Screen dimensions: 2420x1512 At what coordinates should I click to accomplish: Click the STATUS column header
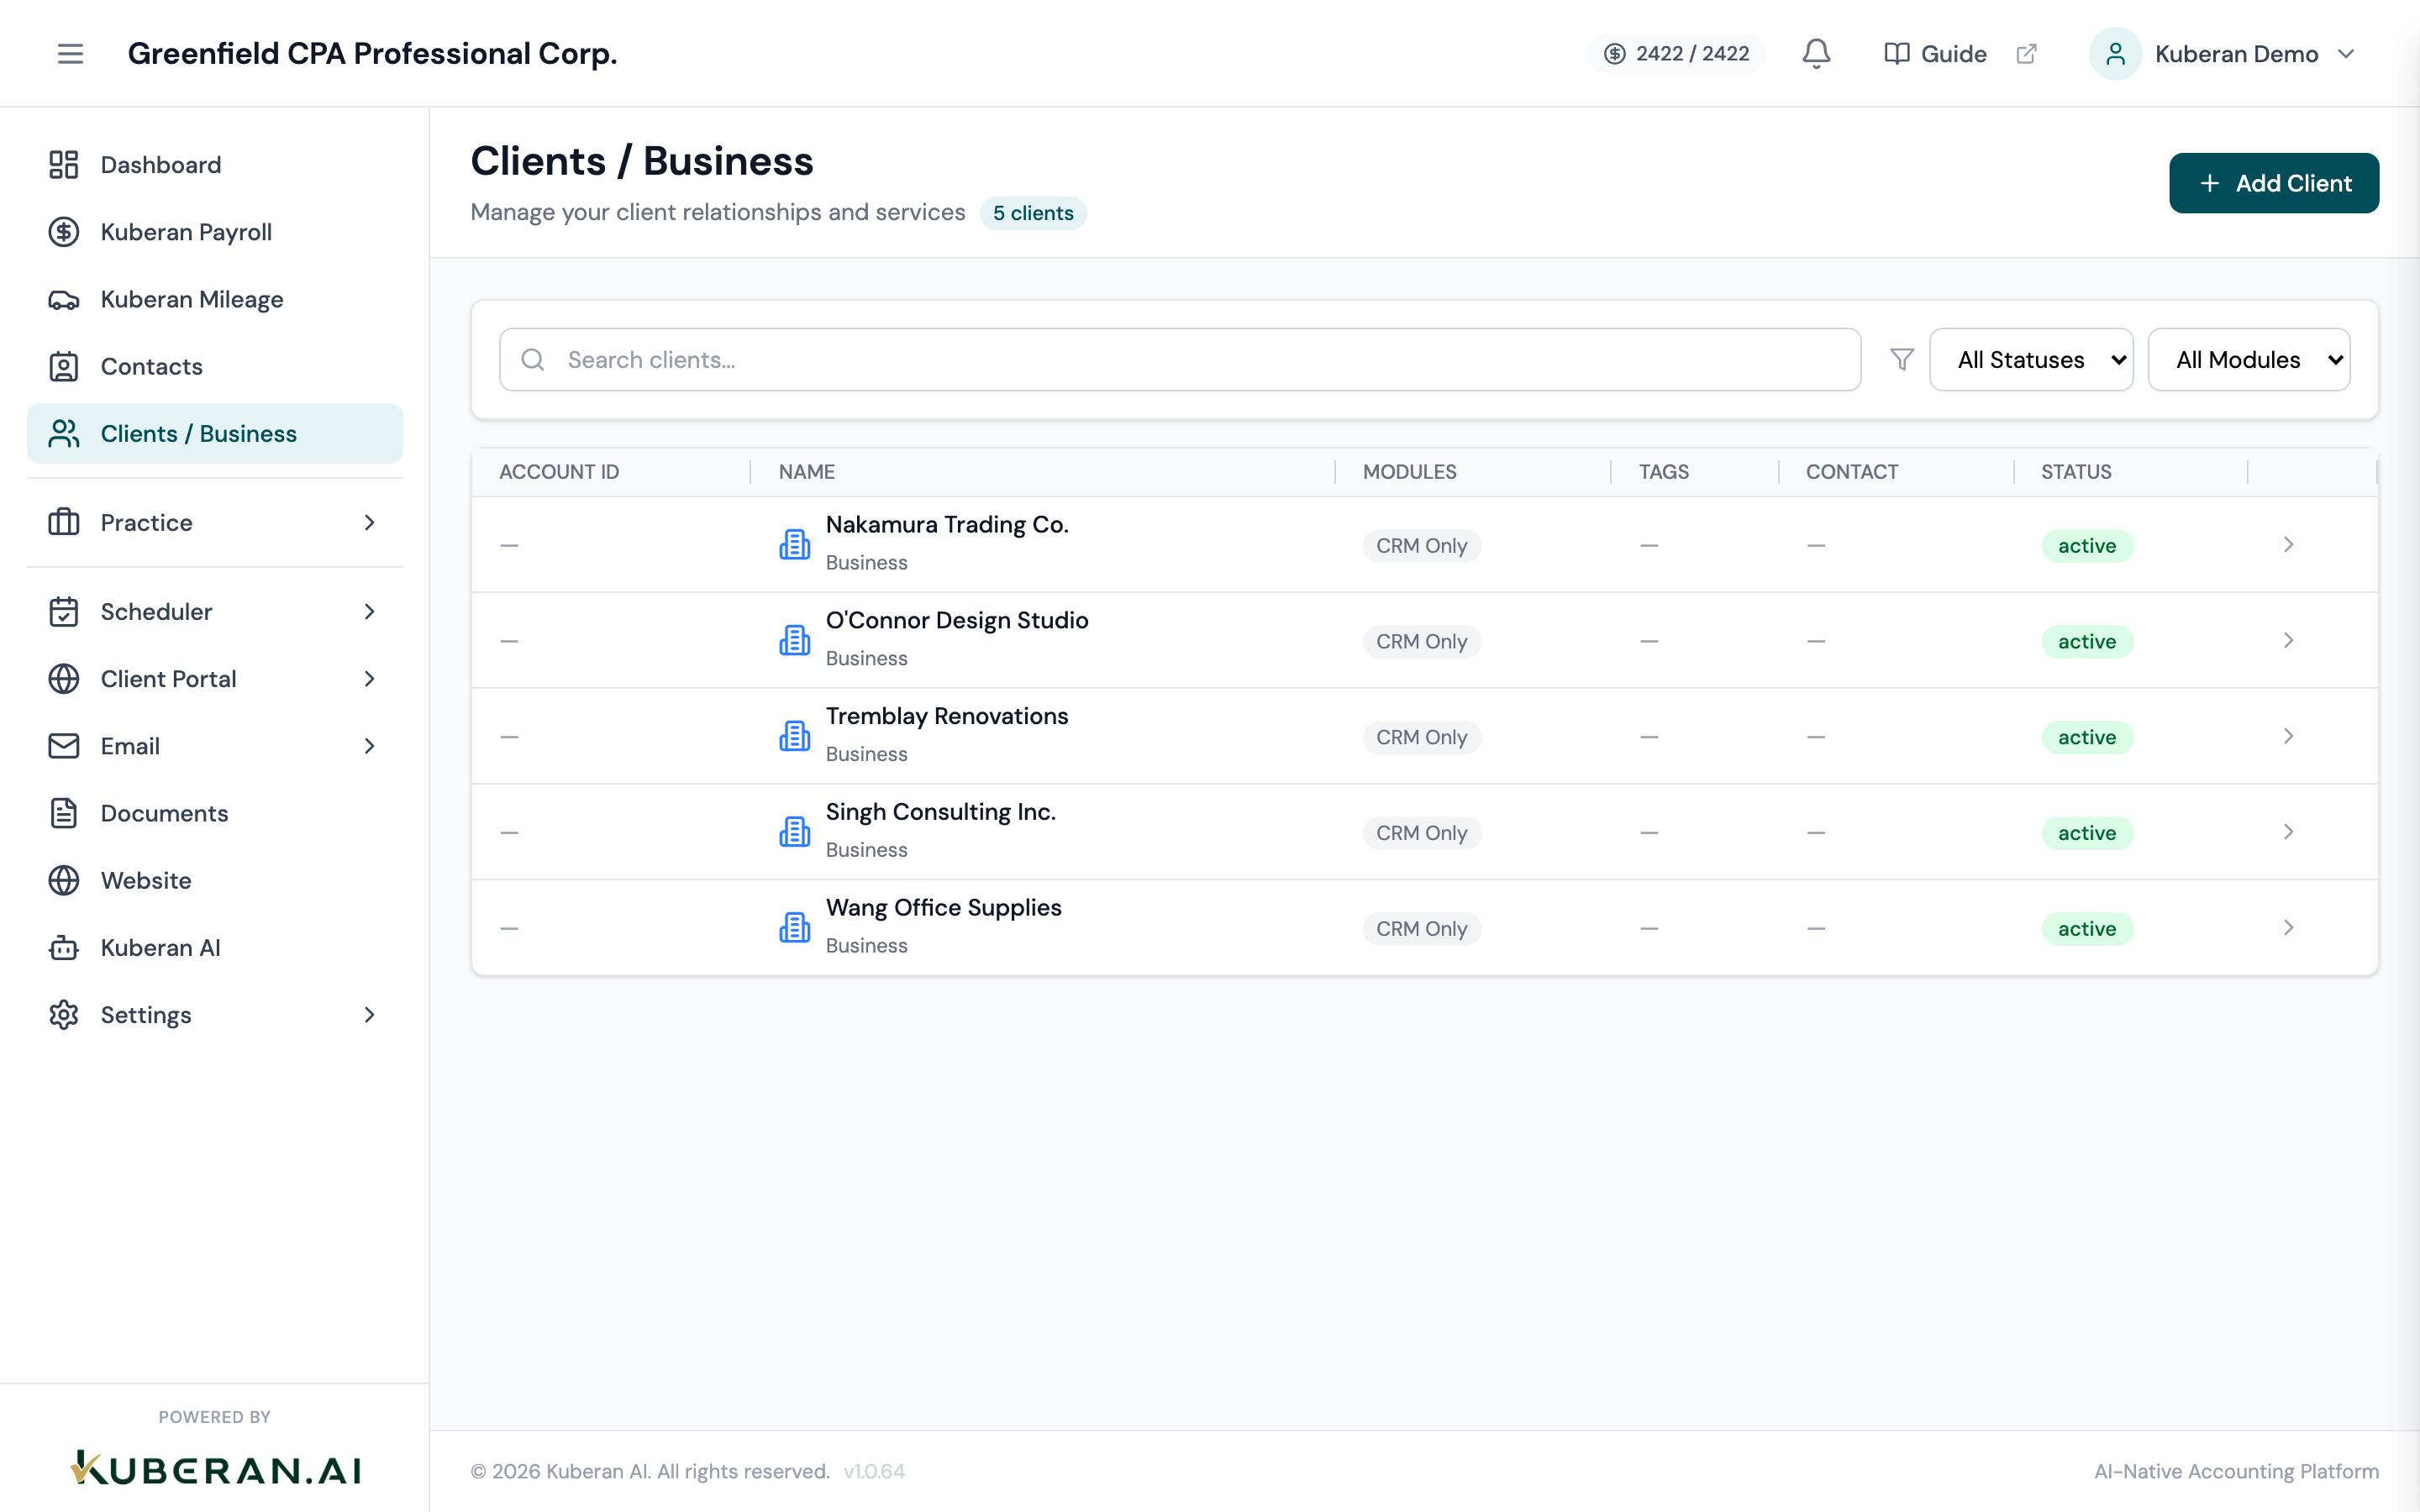(2076, 472)
